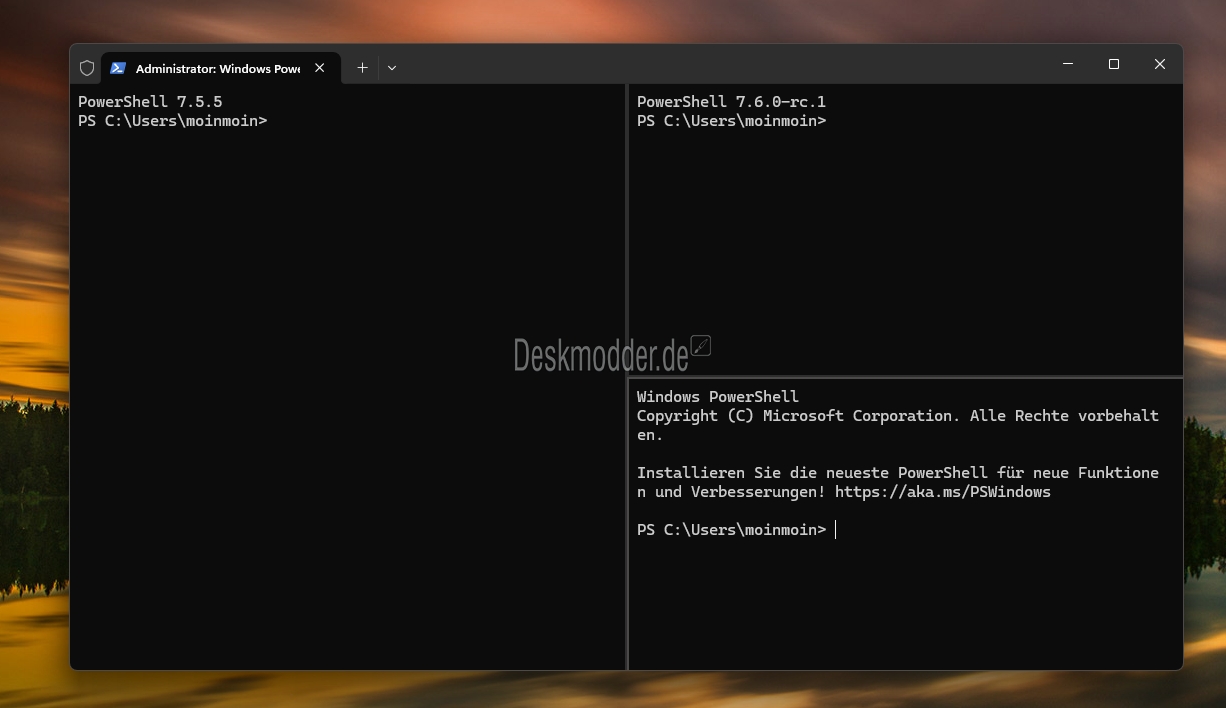The height and width of the screenshot is (708, 1226).
Task: Click the PowerShell icon on the tab
Action: [x=118, y=68]
